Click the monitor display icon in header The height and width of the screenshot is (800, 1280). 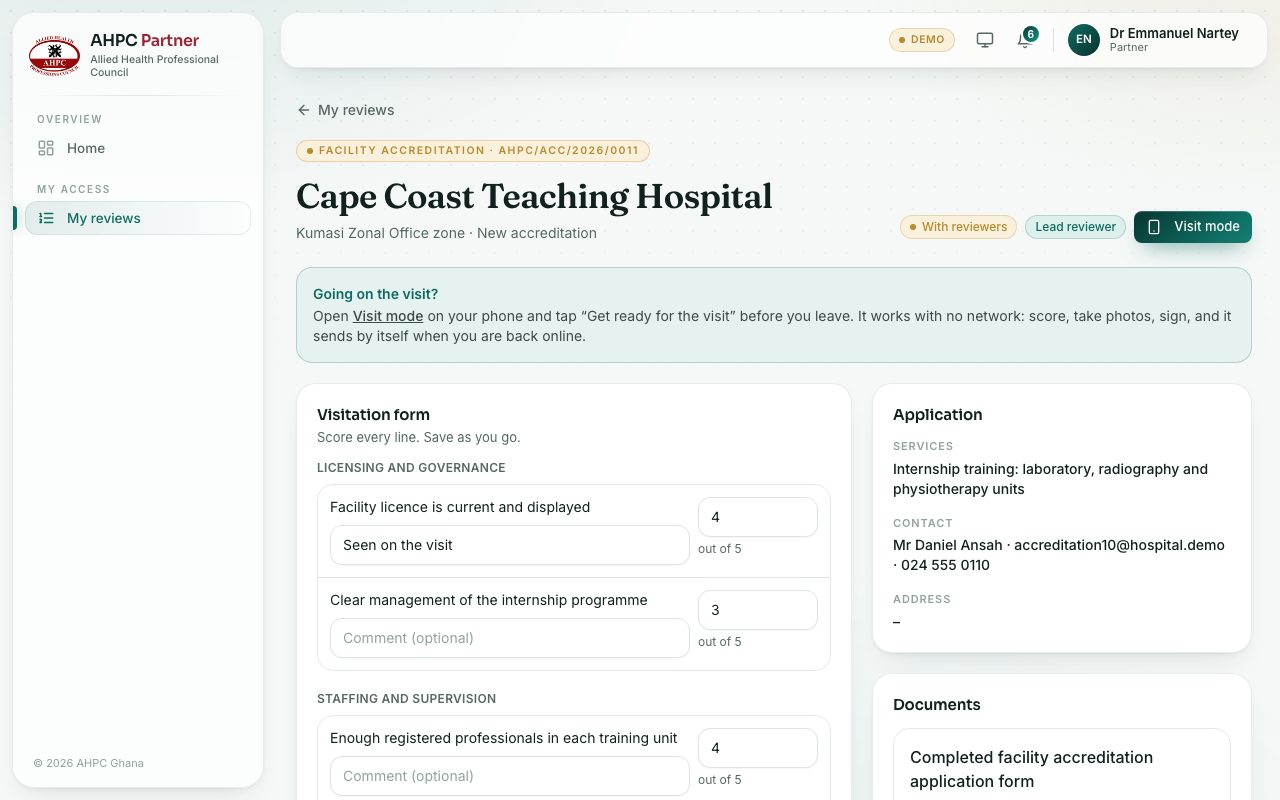(985, 40)
